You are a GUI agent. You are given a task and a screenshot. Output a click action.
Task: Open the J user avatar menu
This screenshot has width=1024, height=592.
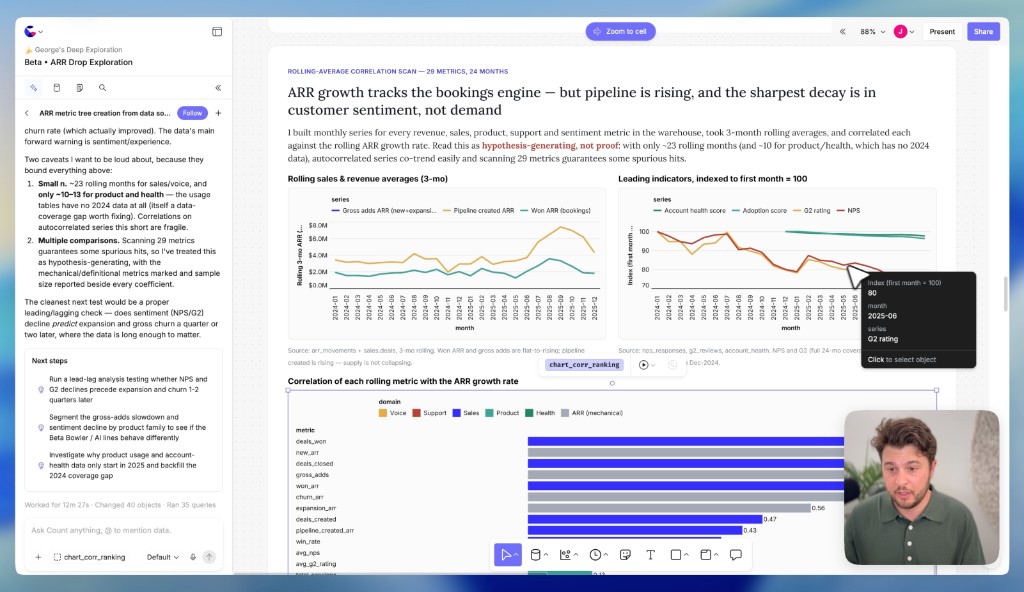coord(904,31)
